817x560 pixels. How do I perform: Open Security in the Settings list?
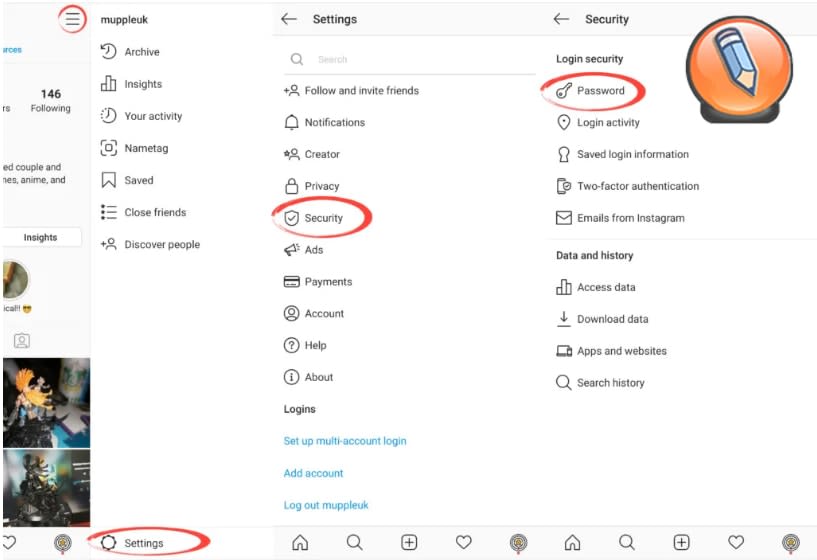point(313,218)
